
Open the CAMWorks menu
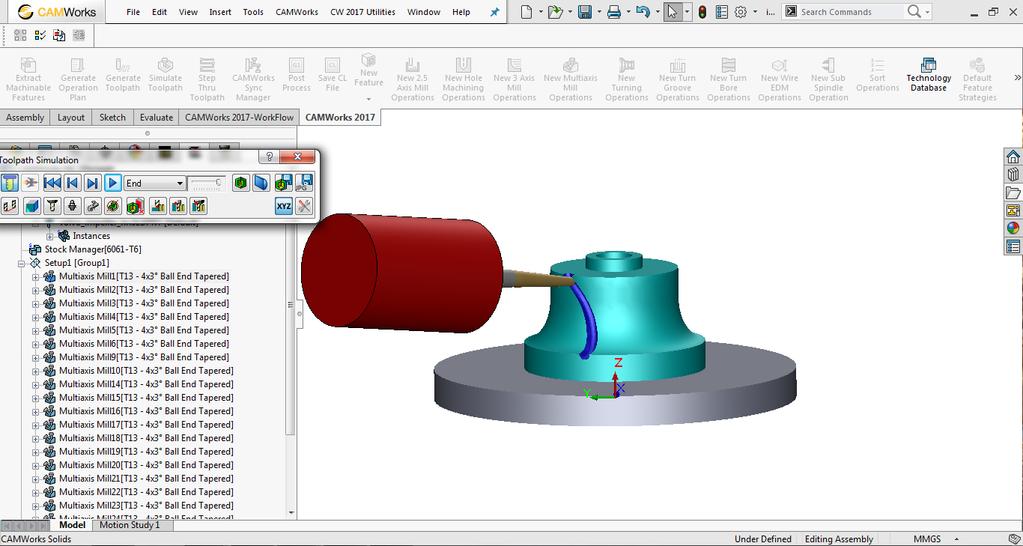point(297,12)
